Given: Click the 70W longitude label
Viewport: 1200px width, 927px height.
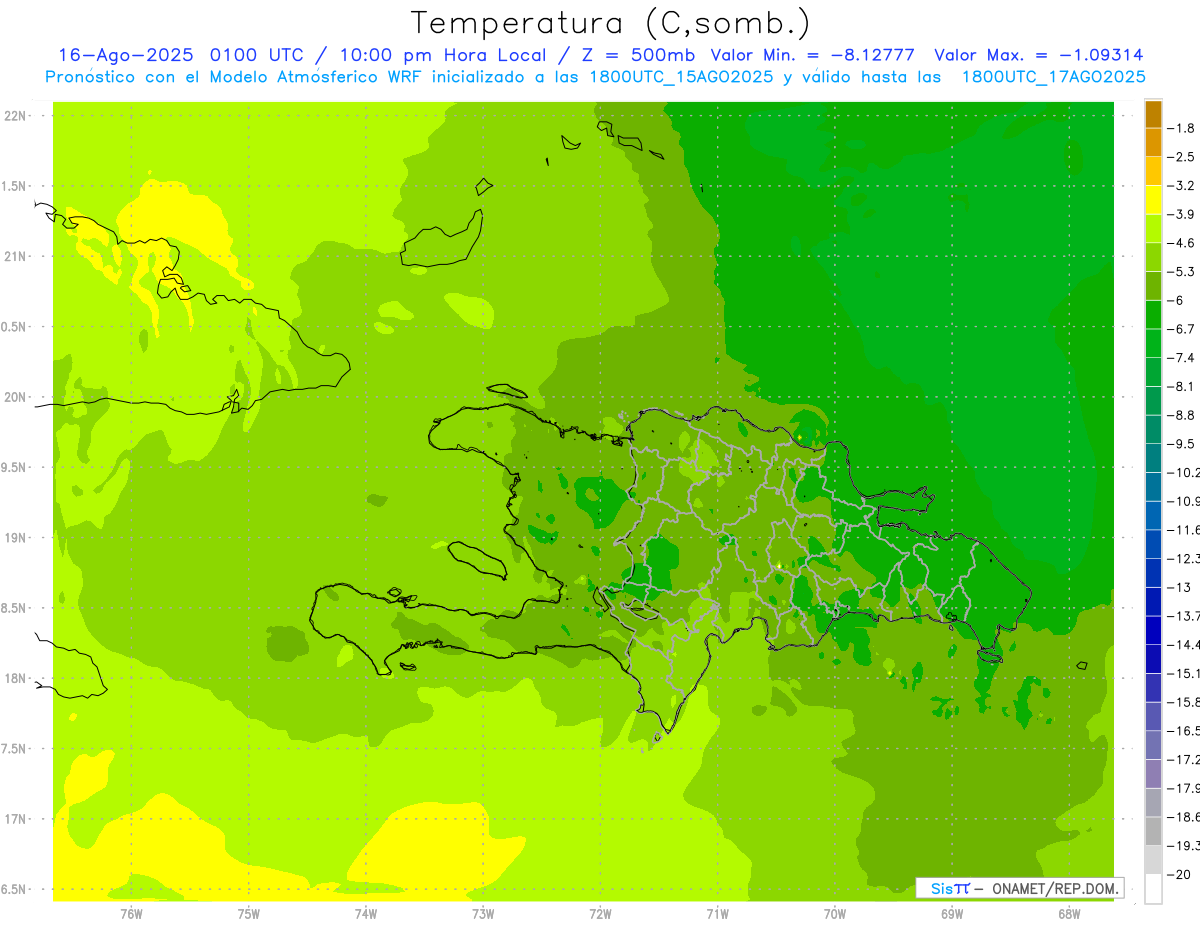Looking at the screenshot, I should coord(835,913).
